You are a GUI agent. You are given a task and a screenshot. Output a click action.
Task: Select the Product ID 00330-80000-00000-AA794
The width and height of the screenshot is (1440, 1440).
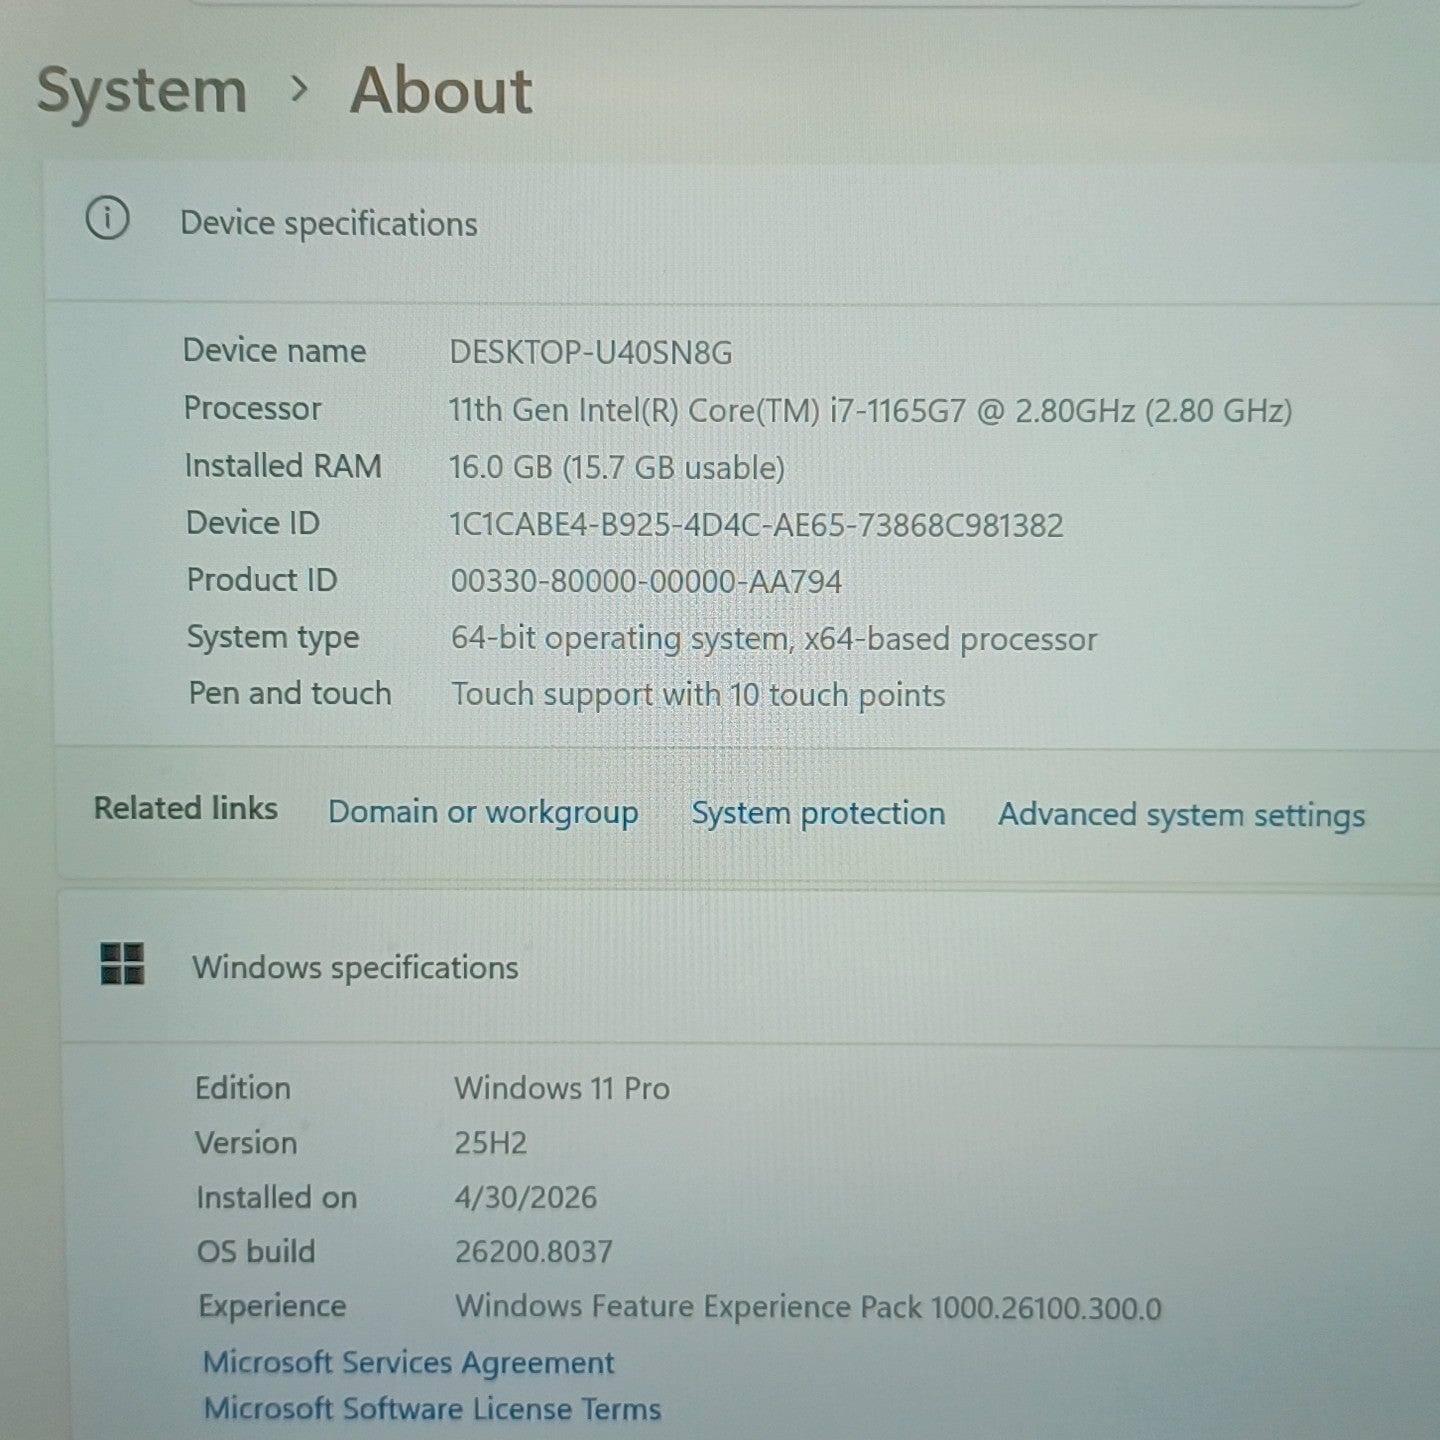(646, 582)
